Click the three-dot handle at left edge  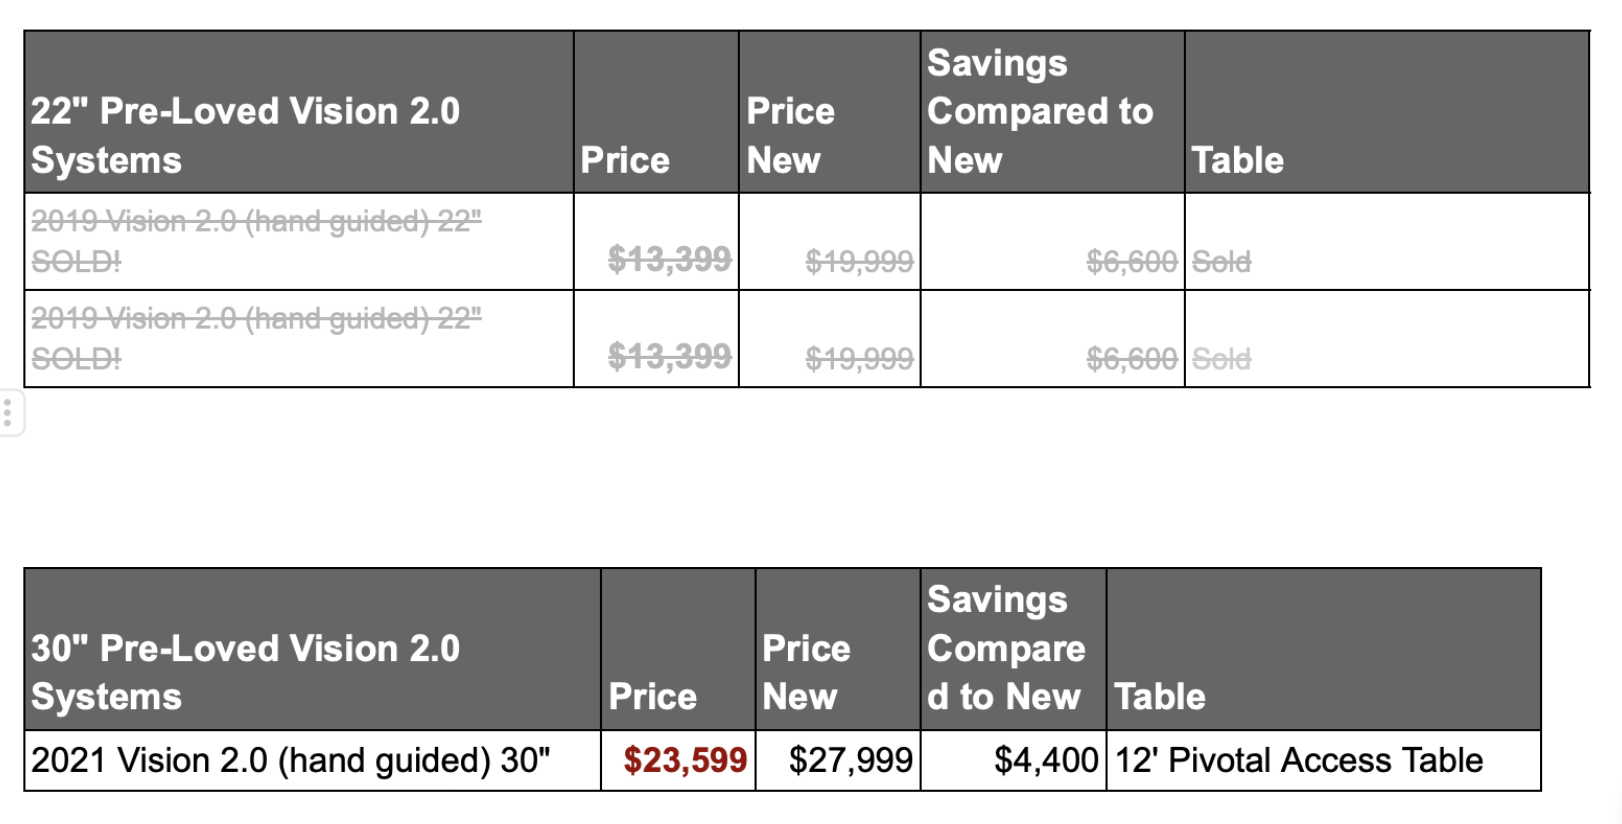pos(8,412)
